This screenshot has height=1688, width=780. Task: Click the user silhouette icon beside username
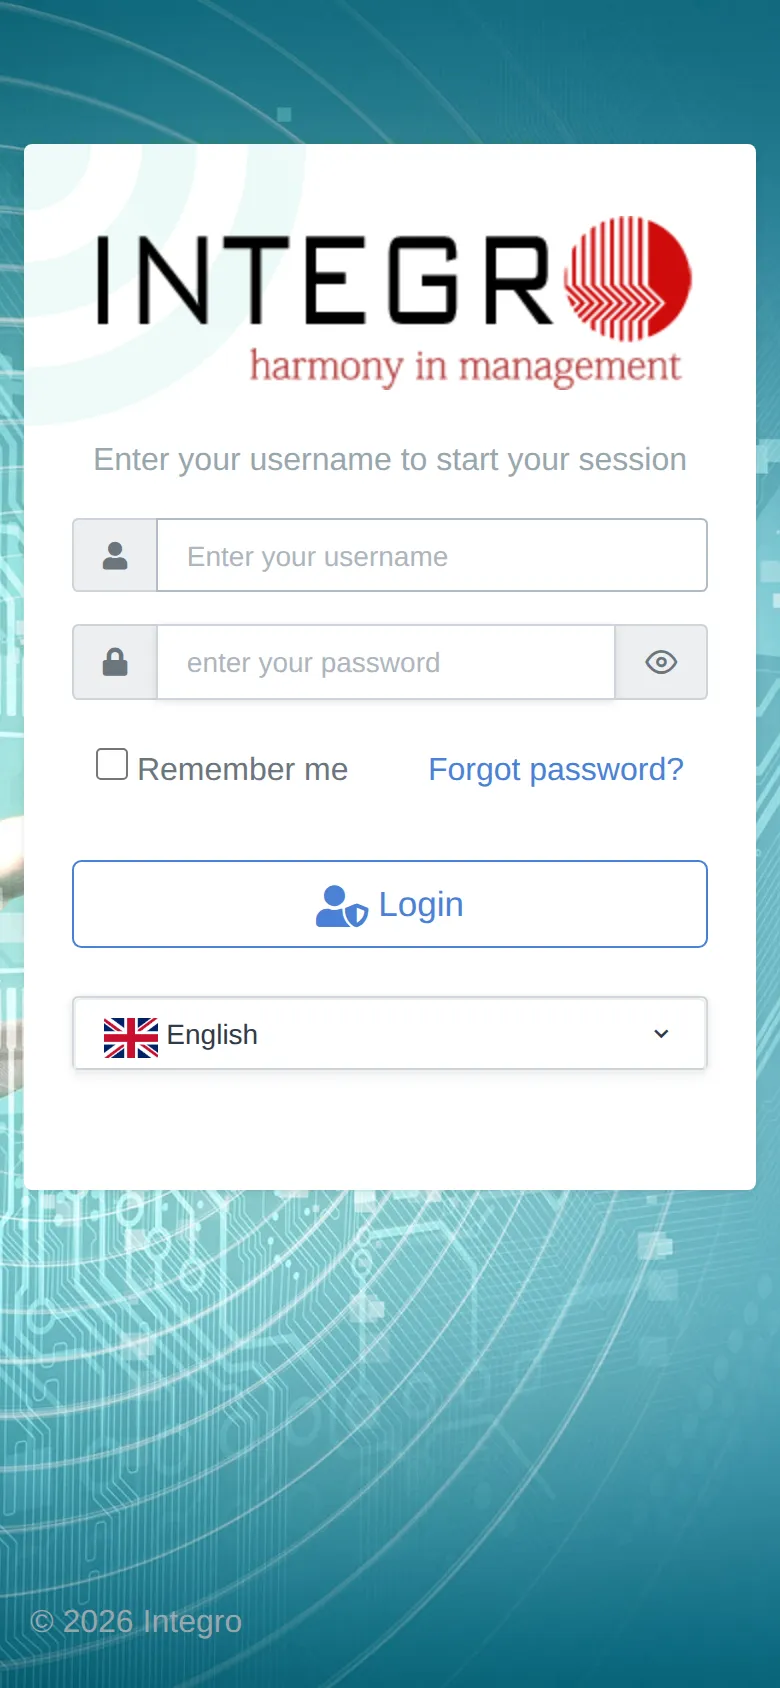pos(115,556)
